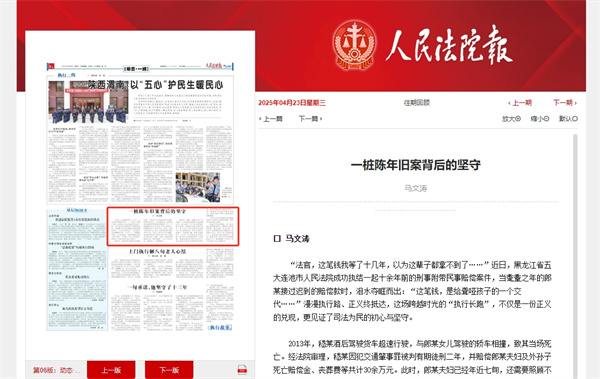This screenshot has width=600, height=379.
Task: Reset text size with 默认
Action: pyautogui.click(x=568, y=119)
